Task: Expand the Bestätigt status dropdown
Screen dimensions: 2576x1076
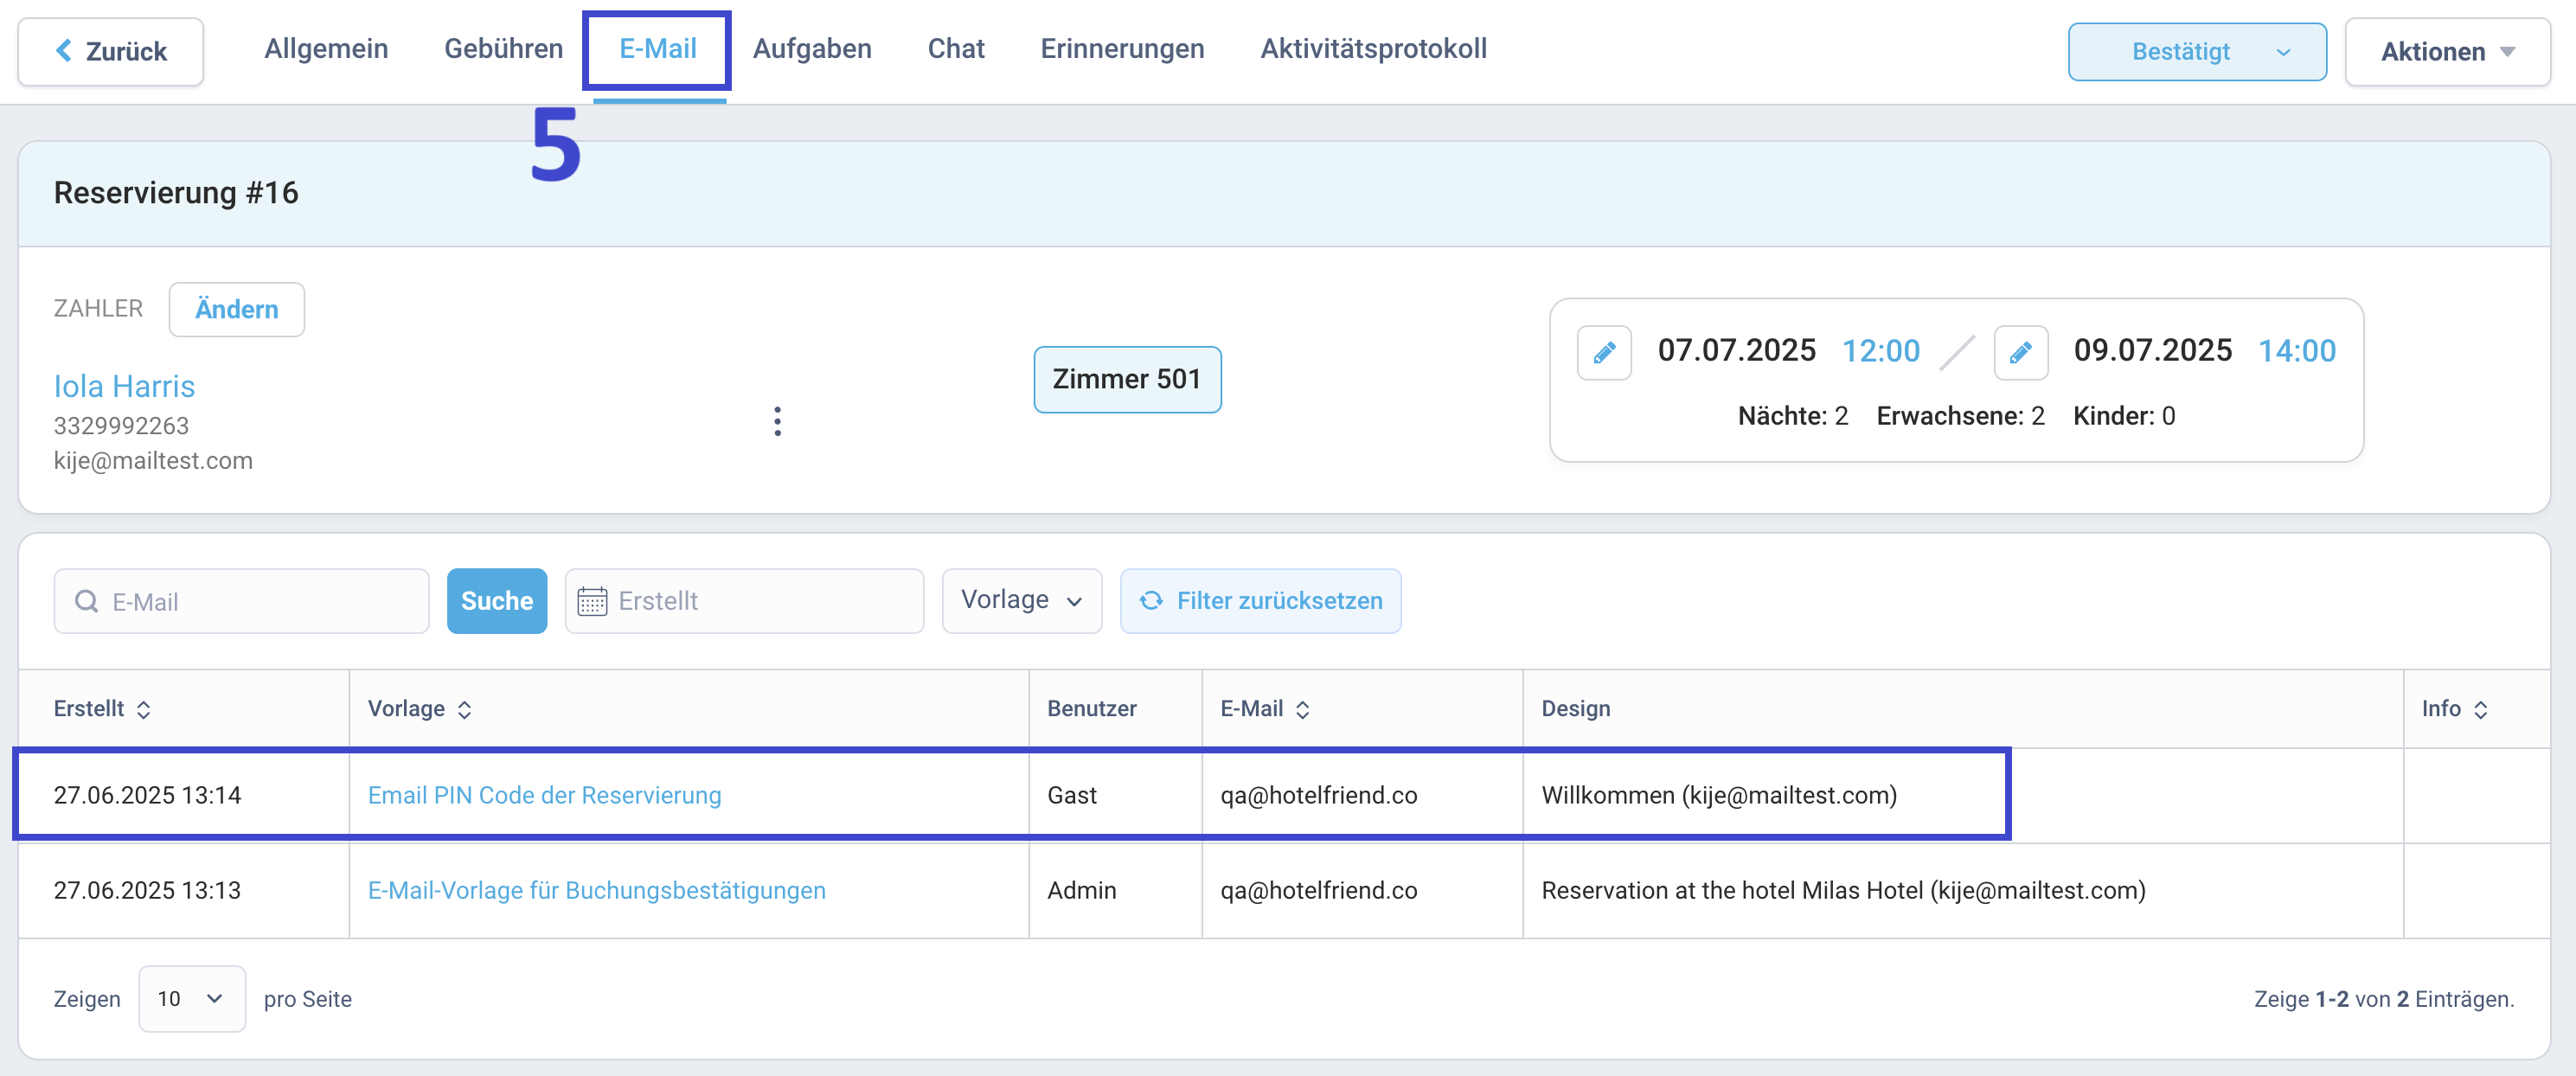Action: [2197, 51]
